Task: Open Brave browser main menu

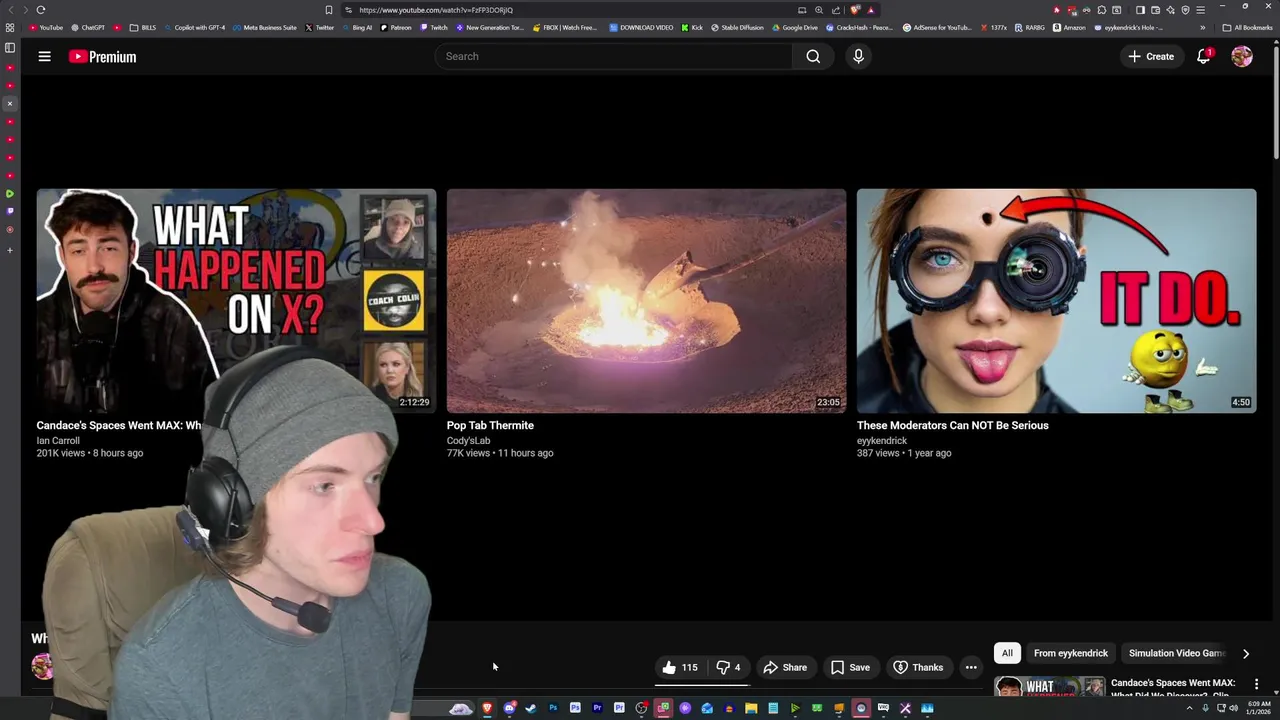Action: 1200,10
